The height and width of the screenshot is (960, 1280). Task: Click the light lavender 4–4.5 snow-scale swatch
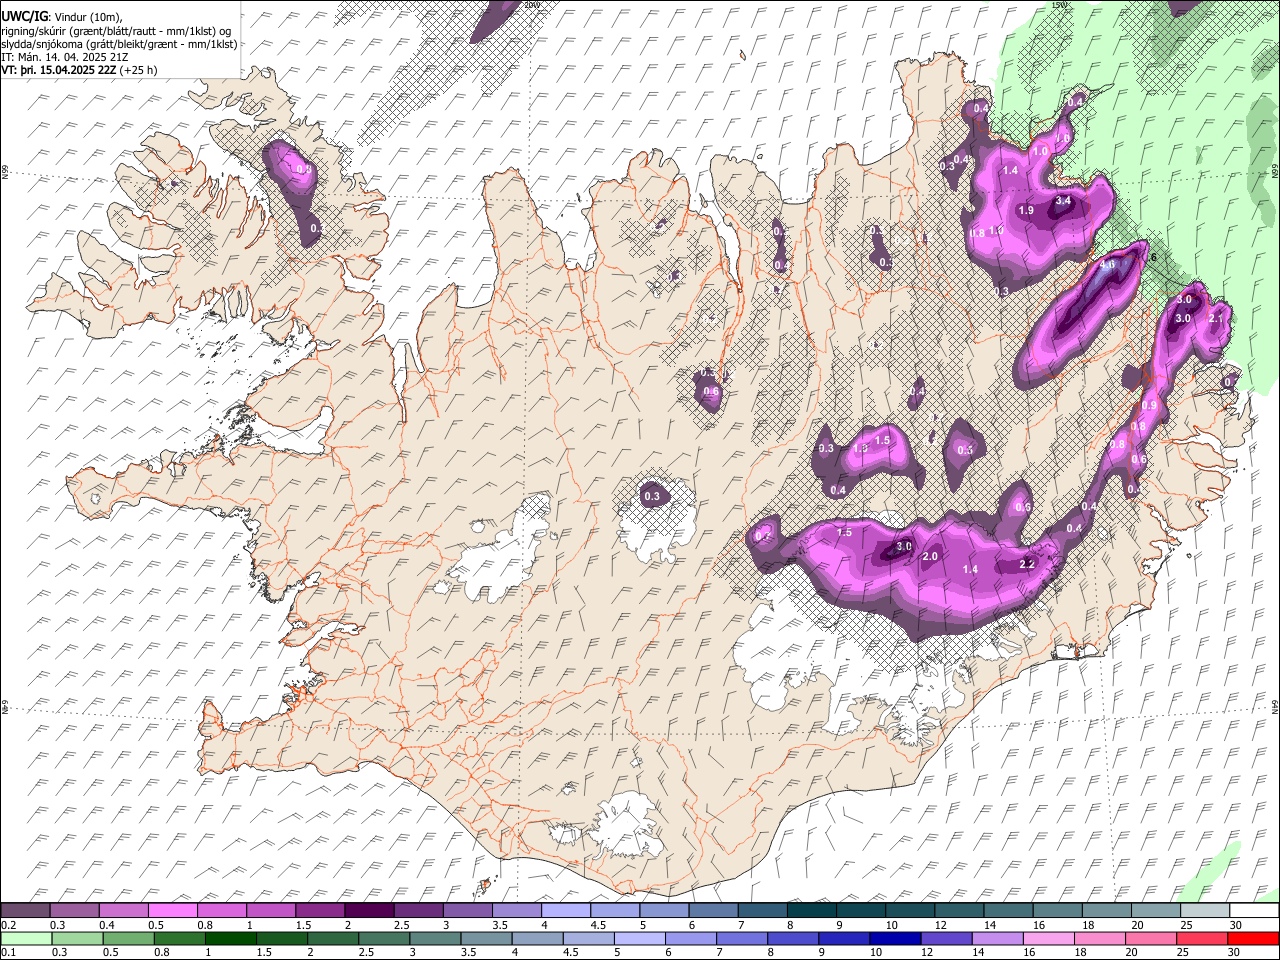[566, 911]
